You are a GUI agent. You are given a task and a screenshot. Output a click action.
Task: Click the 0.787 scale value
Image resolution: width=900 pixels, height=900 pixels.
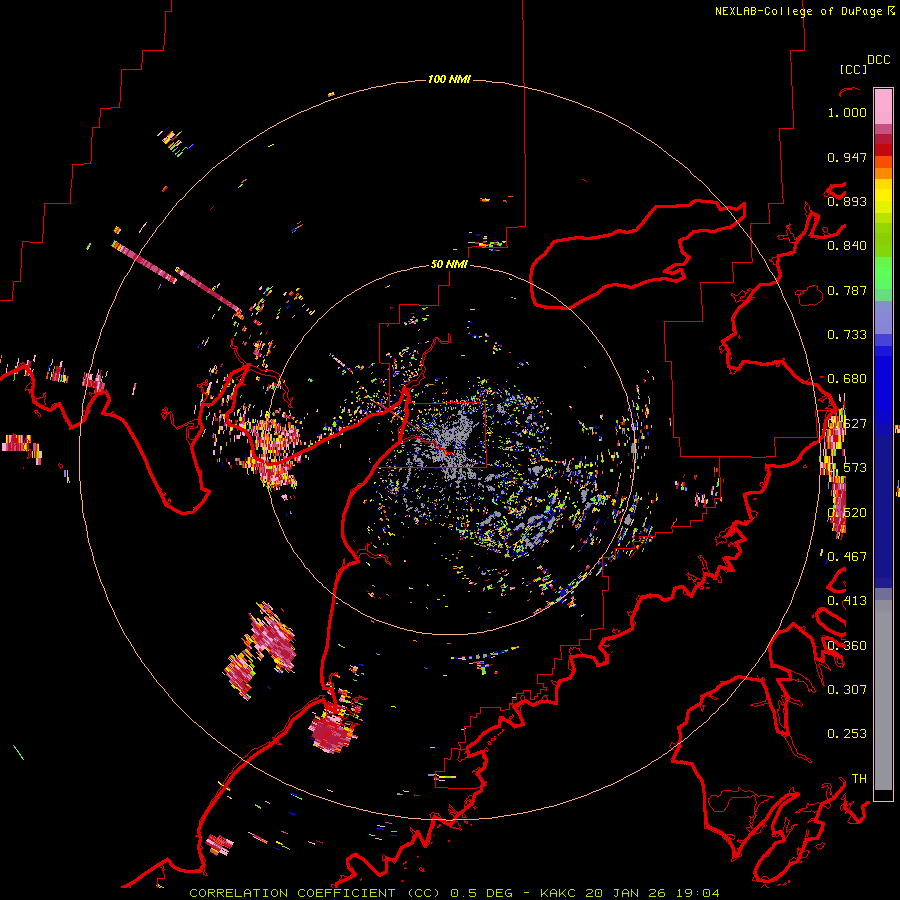[847, 290]
